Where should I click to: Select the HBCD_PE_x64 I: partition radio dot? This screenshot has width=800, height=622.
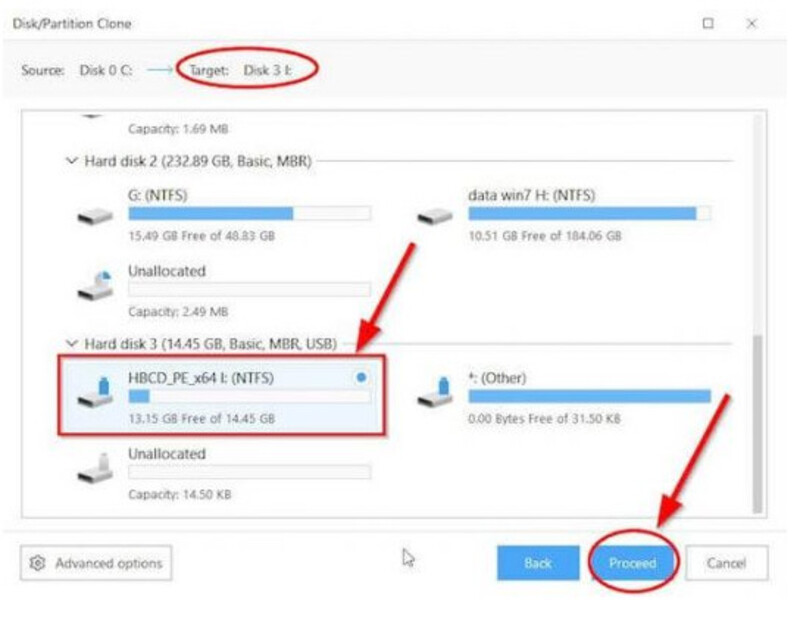[x=361, y=378]
